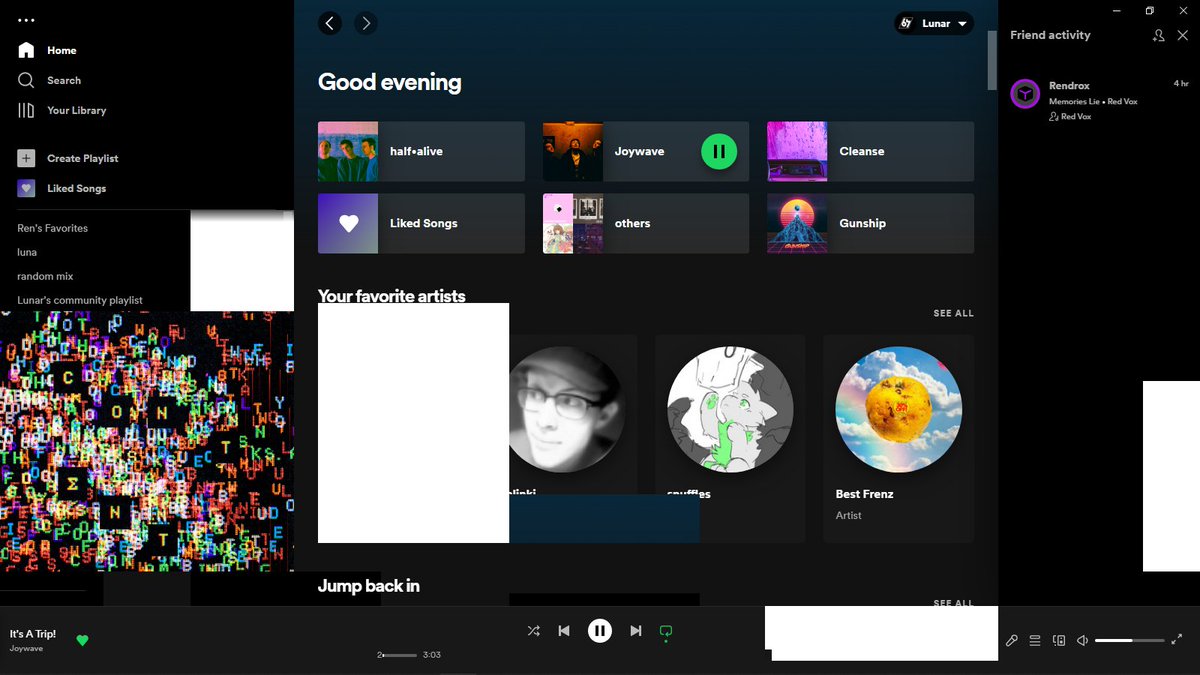Click Joywave artist name in player
1200x675 pixels.
pyautogui.click(x=26, y=648)
